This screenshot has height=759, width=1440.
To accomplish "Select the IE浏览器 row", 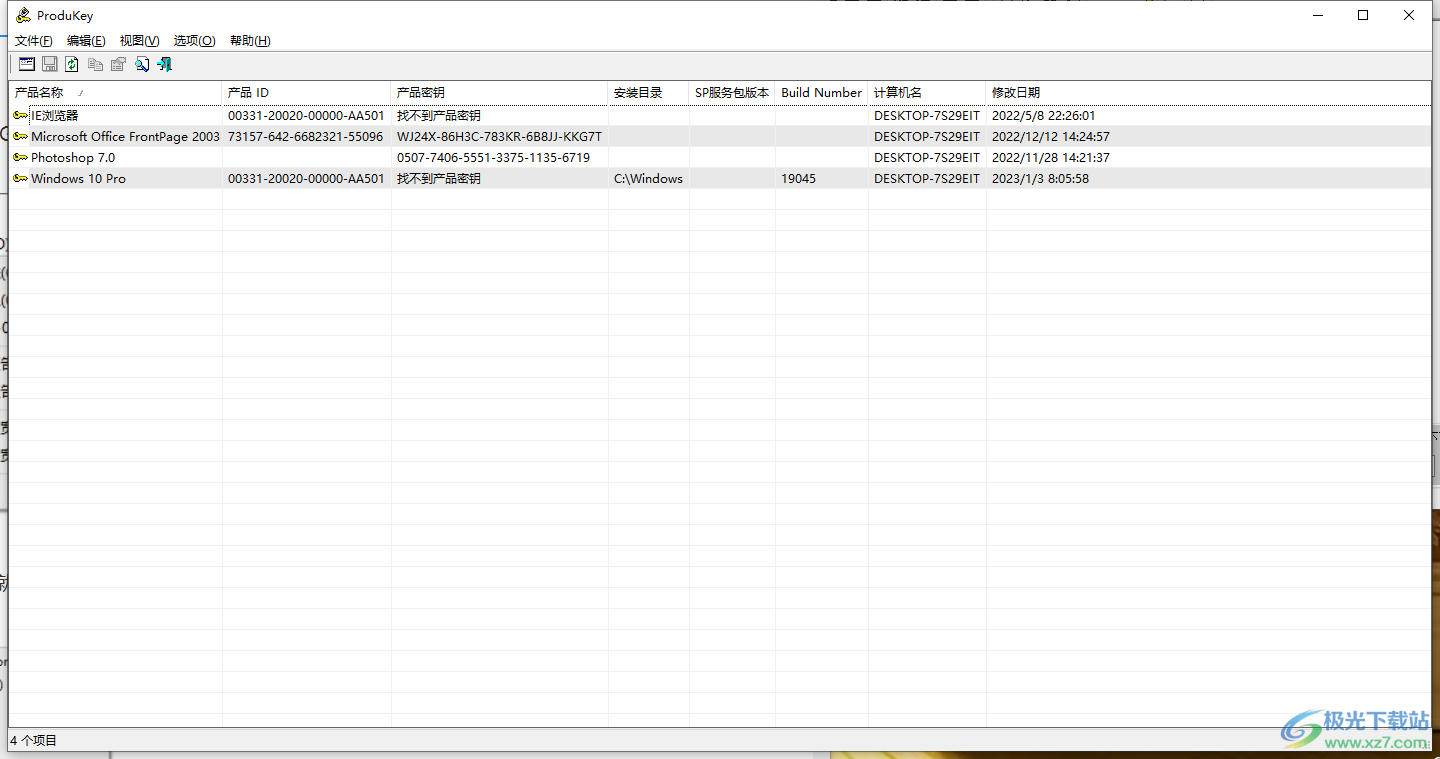I will [x=720, y=115].
